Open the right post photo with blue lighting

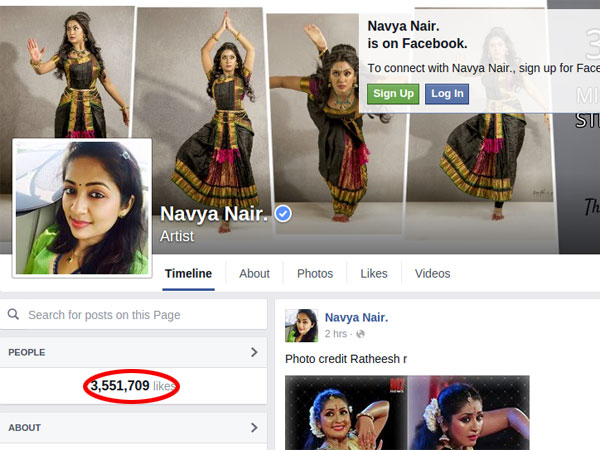469,412
